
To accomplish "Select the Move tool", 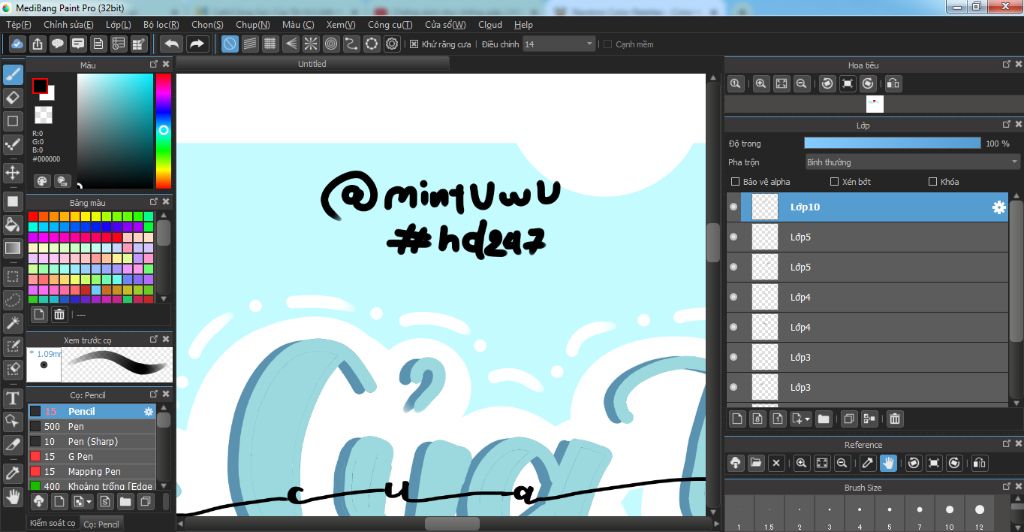I will 12,173.
